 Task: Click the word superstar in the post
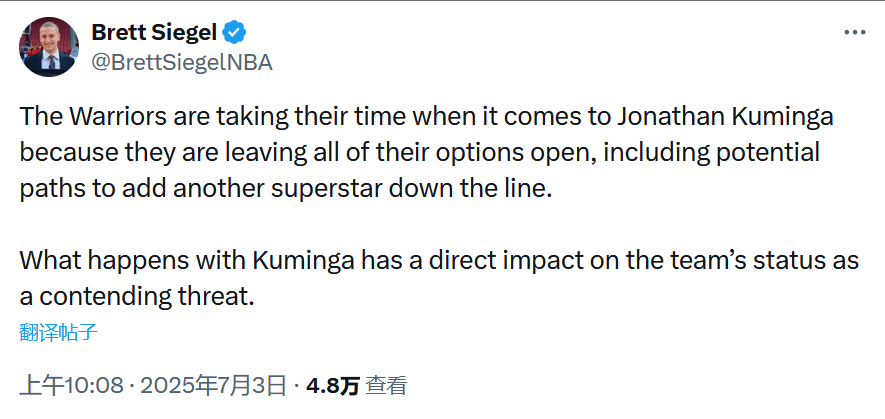377,189
